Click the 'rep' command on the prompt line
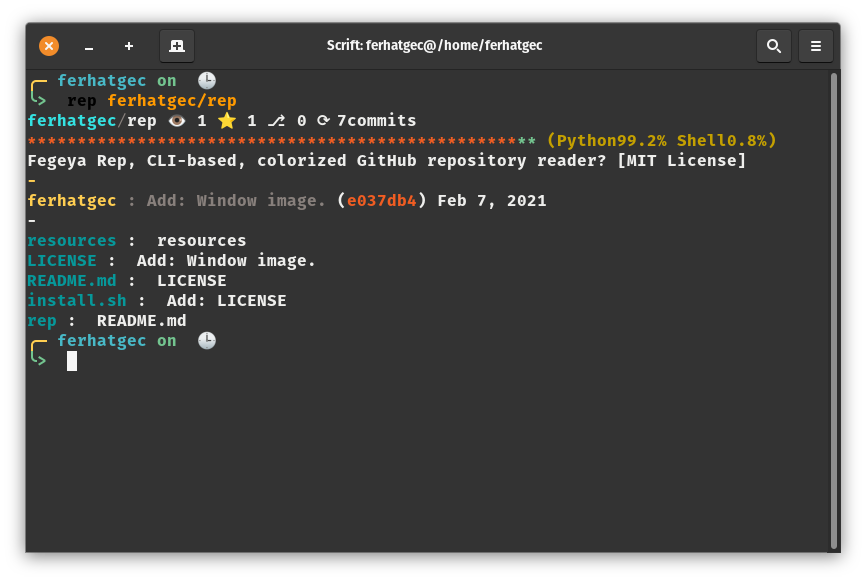Viewport: 866px width, 581px height. tap(82, 102)
